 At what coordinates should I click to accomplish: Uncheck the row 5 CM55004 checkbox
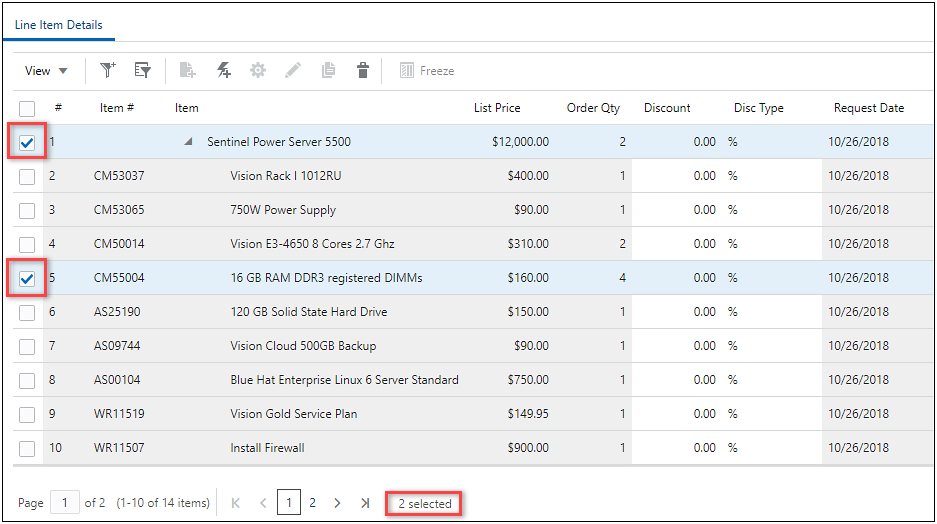27,279
